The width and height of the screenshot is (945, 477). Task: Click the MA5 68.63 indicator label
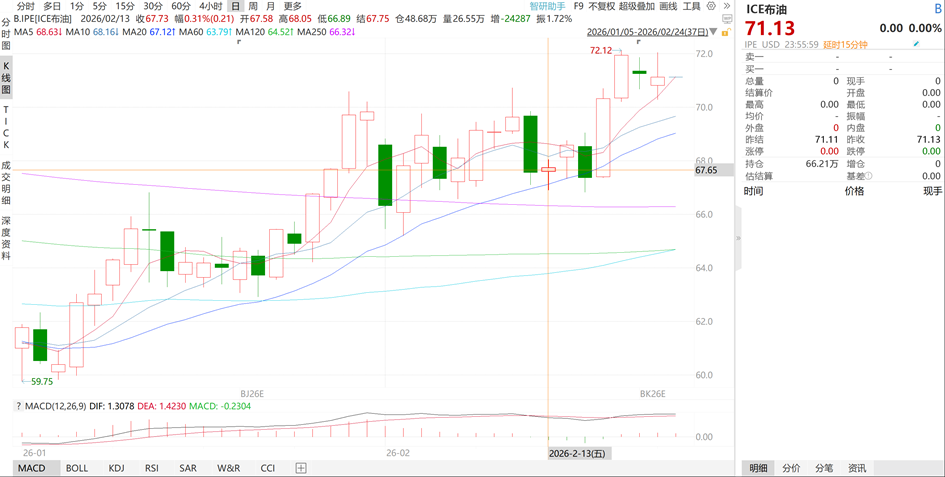point(38,31)
